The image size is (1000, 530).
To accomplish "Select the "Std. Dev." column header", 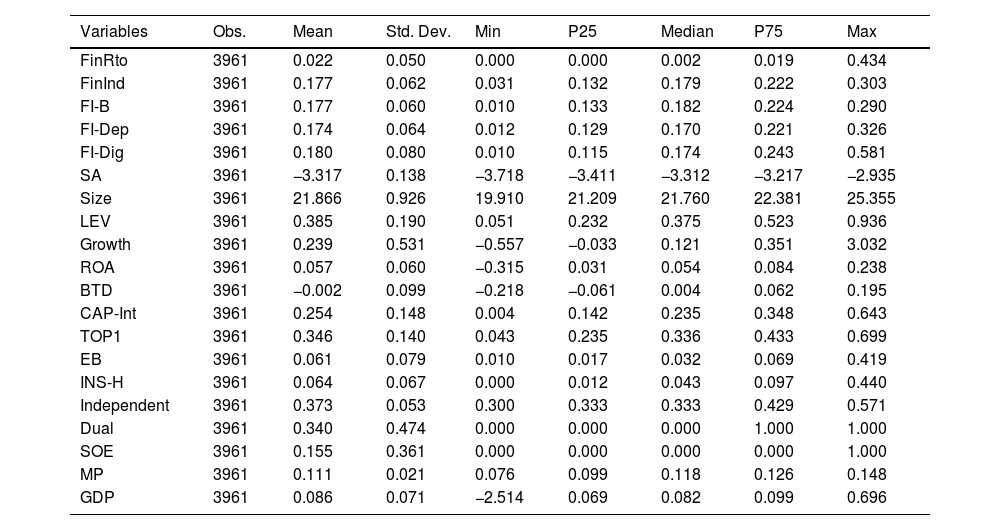I will pyautogui.click(x=418, y=32).
